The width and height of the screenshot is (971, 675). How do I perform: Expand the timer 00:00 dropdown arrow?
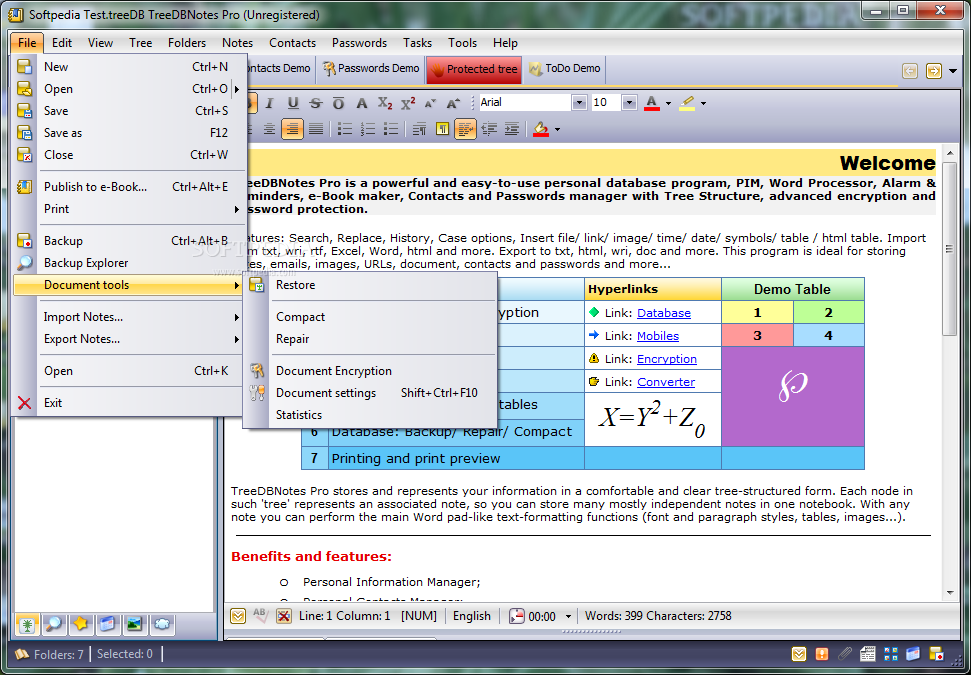(568, 616)
